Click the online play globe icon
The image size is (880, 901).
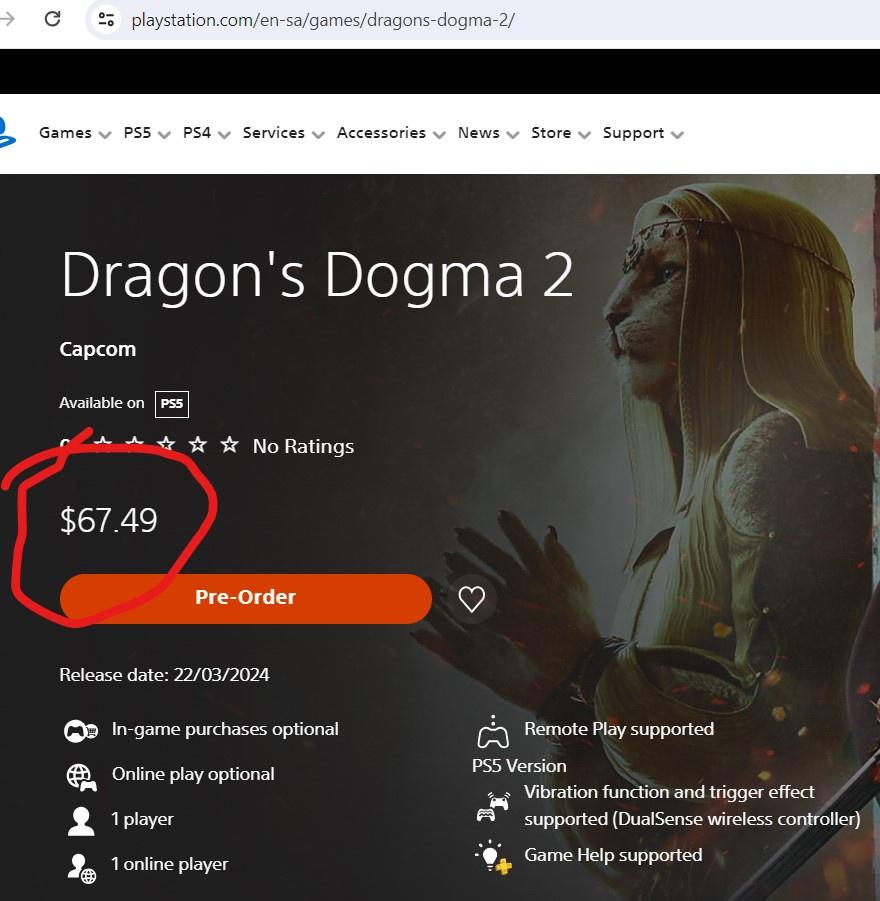(81, 777)
